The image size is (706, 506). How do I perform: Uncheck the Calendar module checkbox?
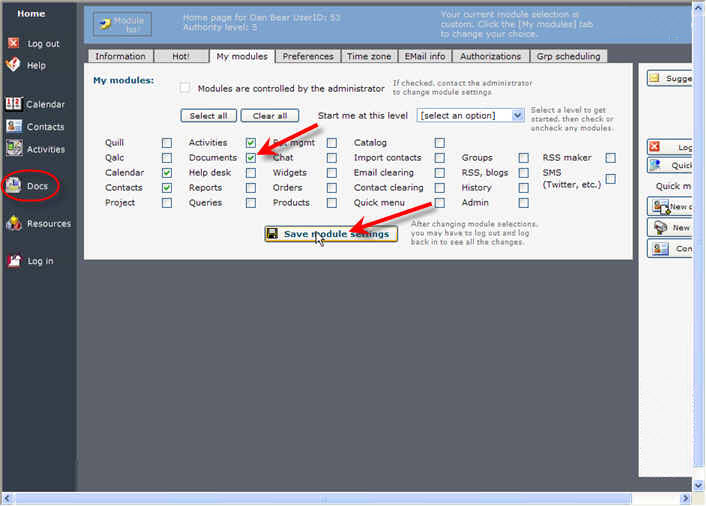167,173
